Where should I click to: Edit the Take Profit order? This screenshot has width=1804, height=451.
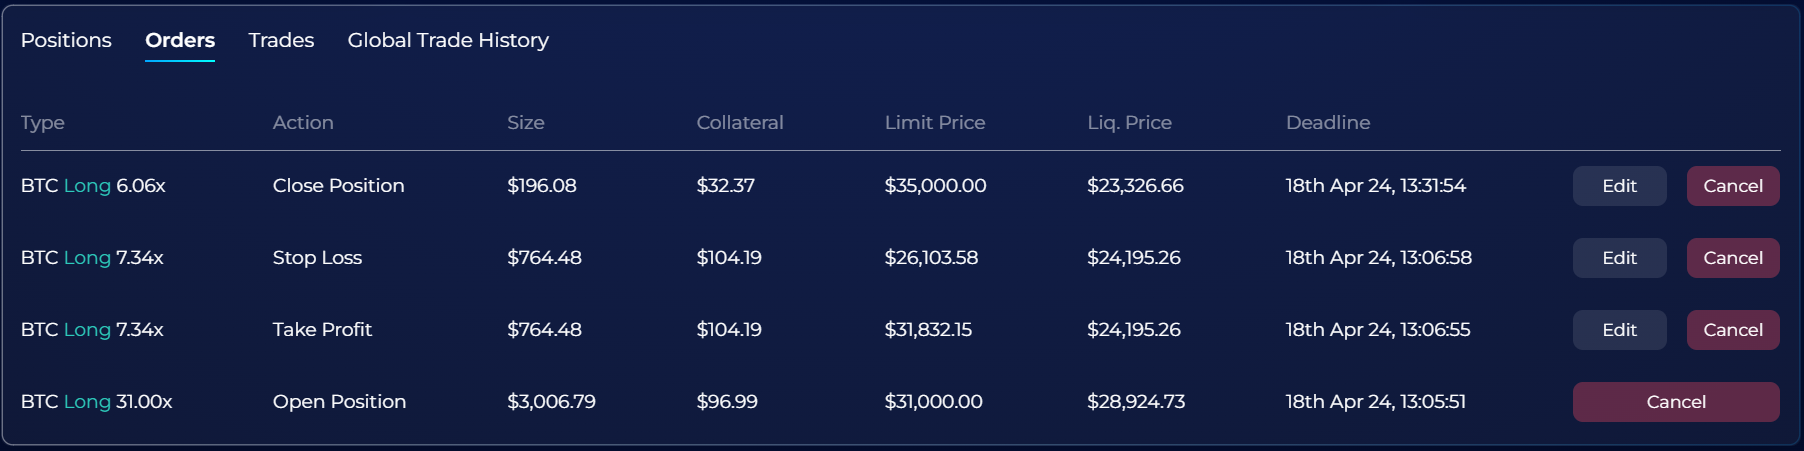(x=1619, y=330)
